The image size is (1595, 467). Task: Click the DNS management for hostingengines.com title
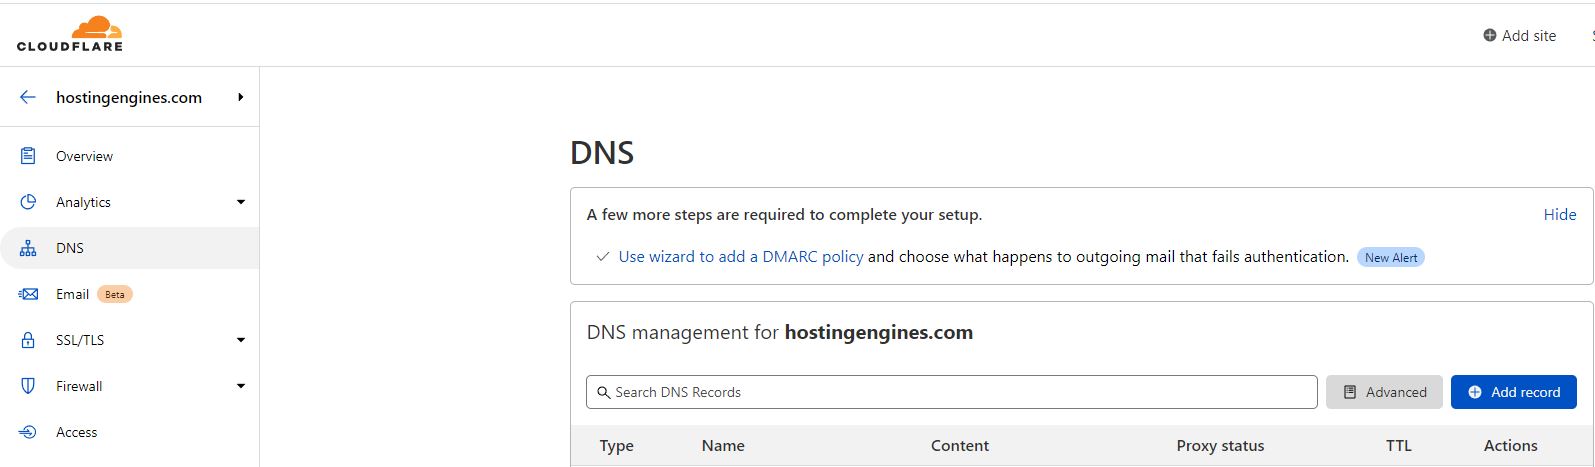click(780, 332)
